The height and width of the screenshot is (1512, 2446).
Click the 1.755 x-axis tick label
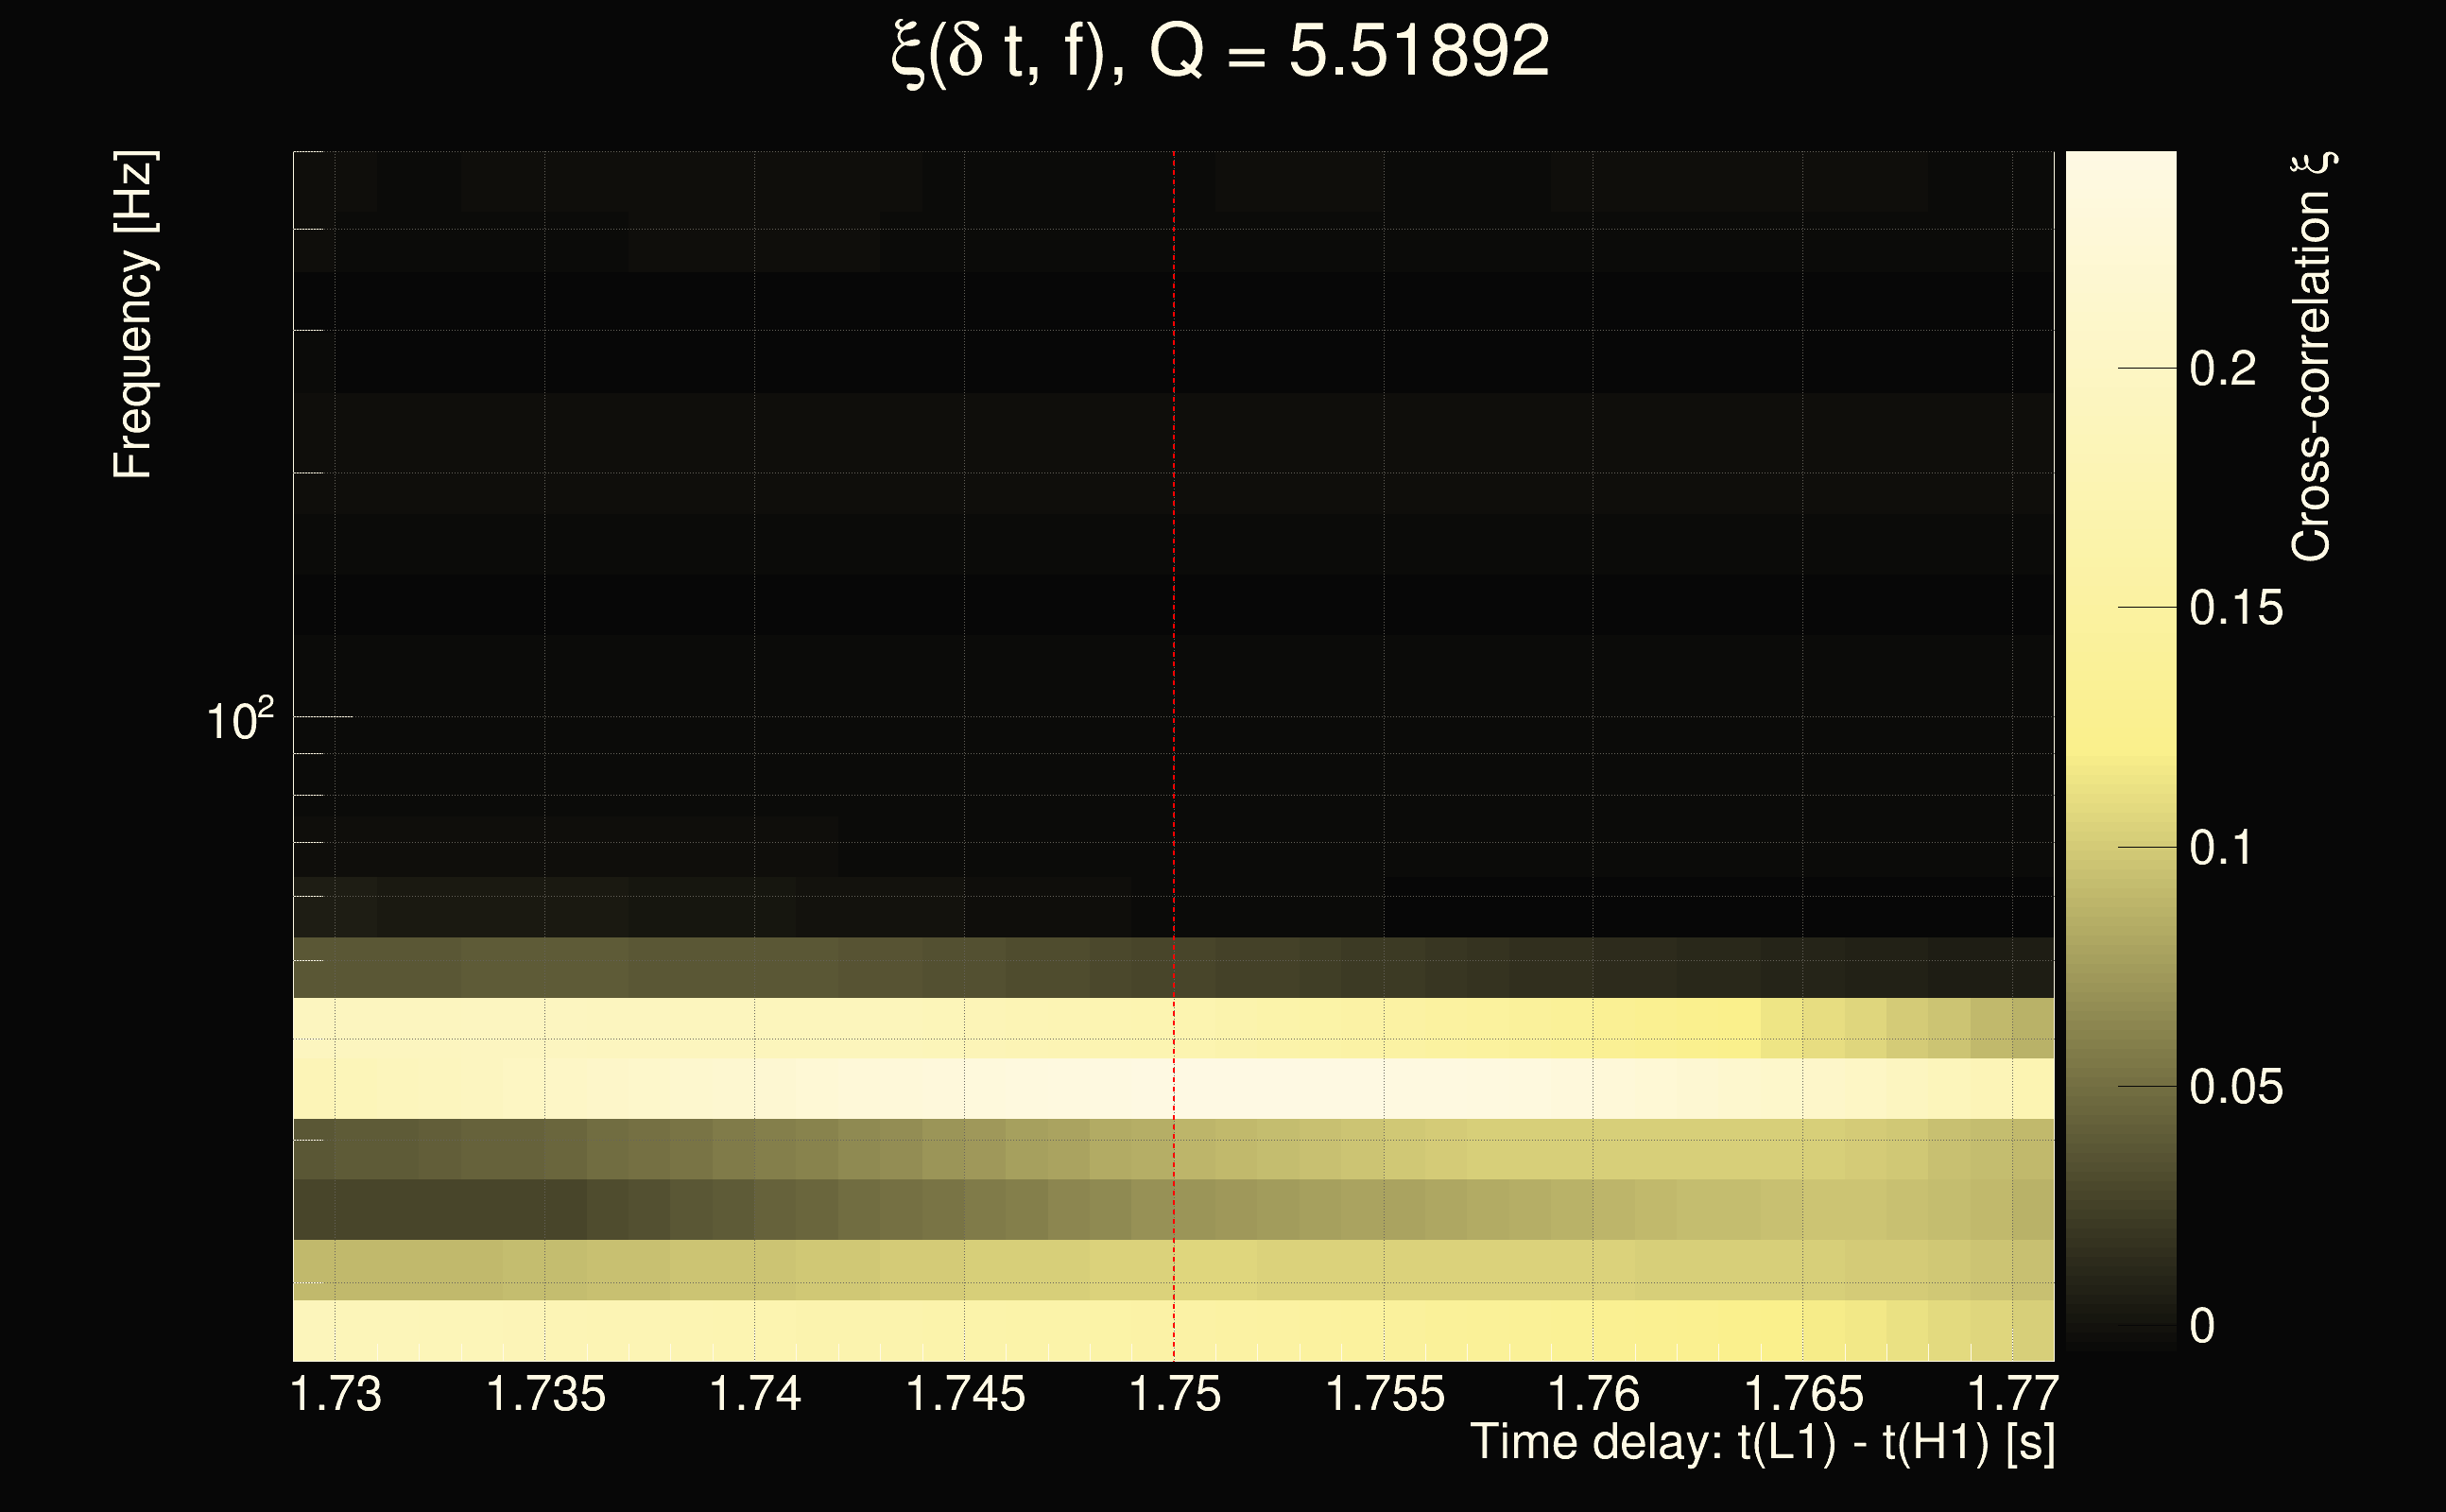[1385, 1394]
